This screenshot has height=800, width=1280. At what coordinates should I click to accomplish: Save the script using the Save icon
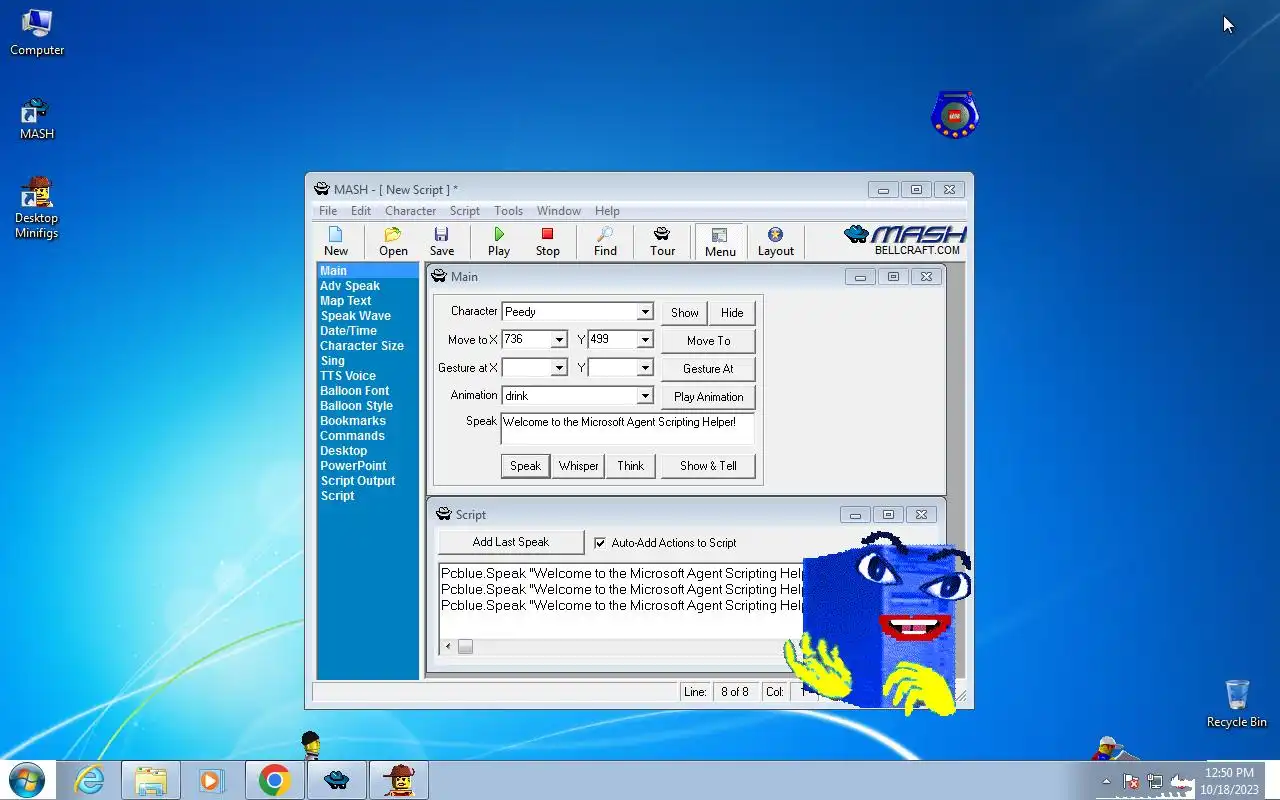coord(441,241)
